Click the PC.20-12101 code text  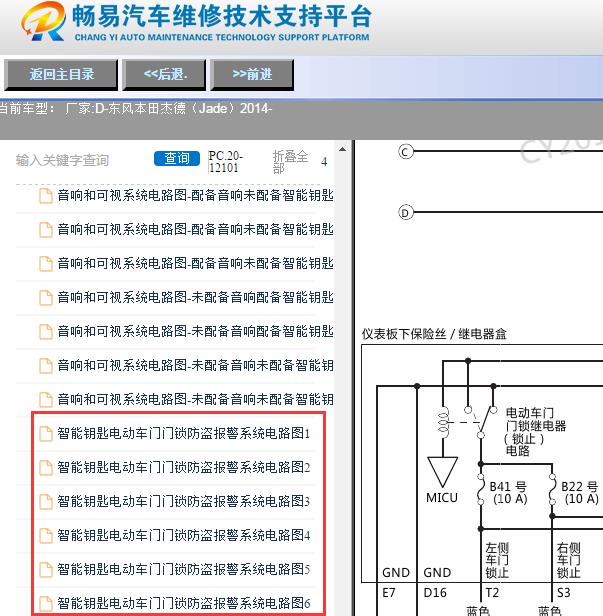225,161
